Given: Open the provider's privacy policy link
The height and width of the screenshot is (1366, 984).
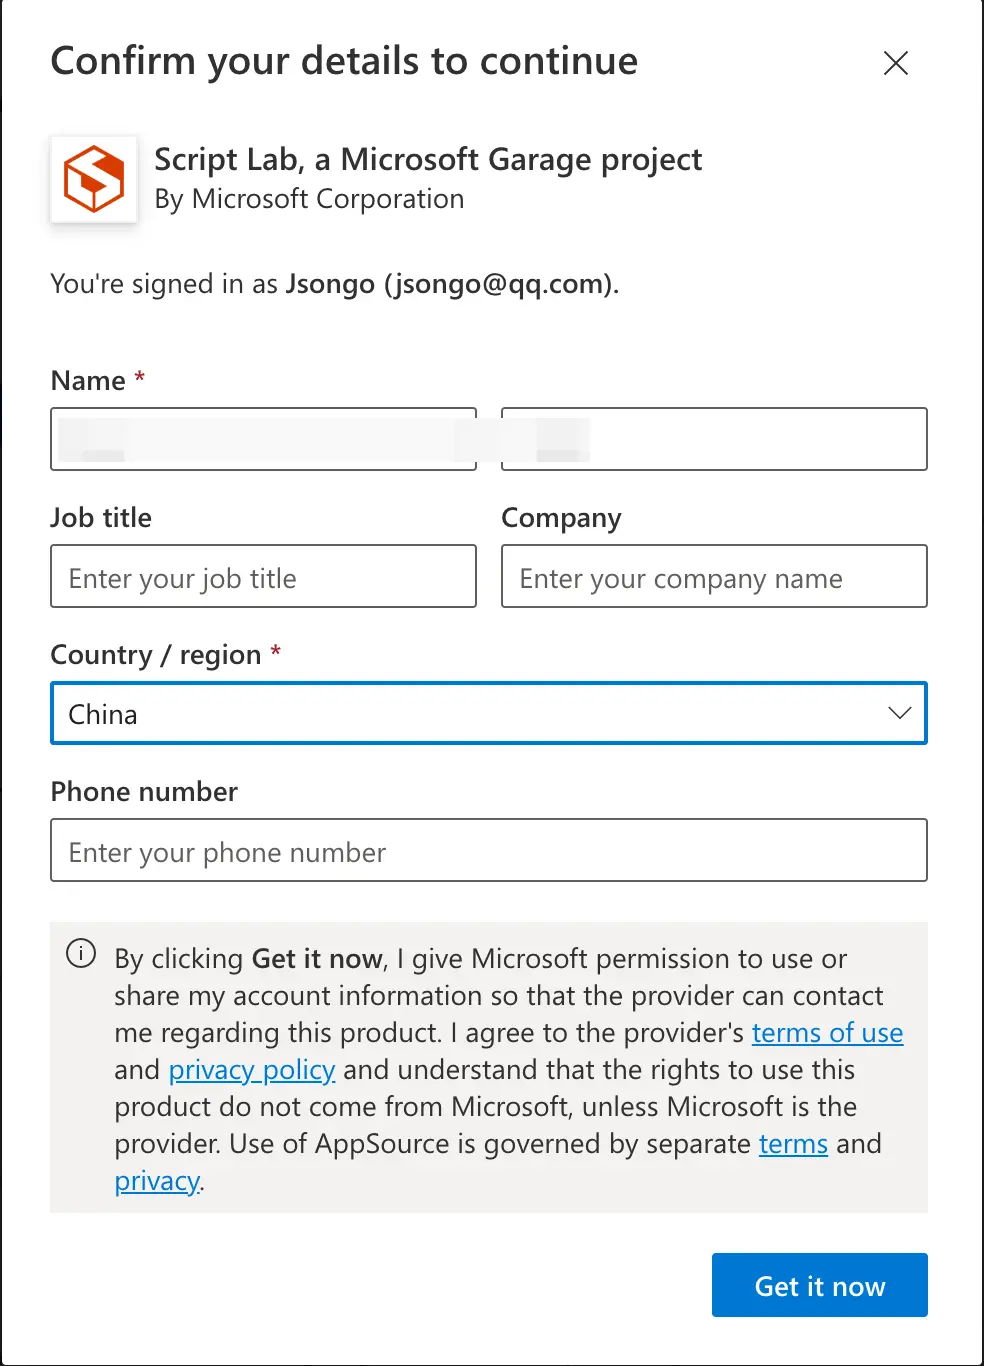Looking at the screenshot, I should pyautogui.click(x=251, y=1070).
